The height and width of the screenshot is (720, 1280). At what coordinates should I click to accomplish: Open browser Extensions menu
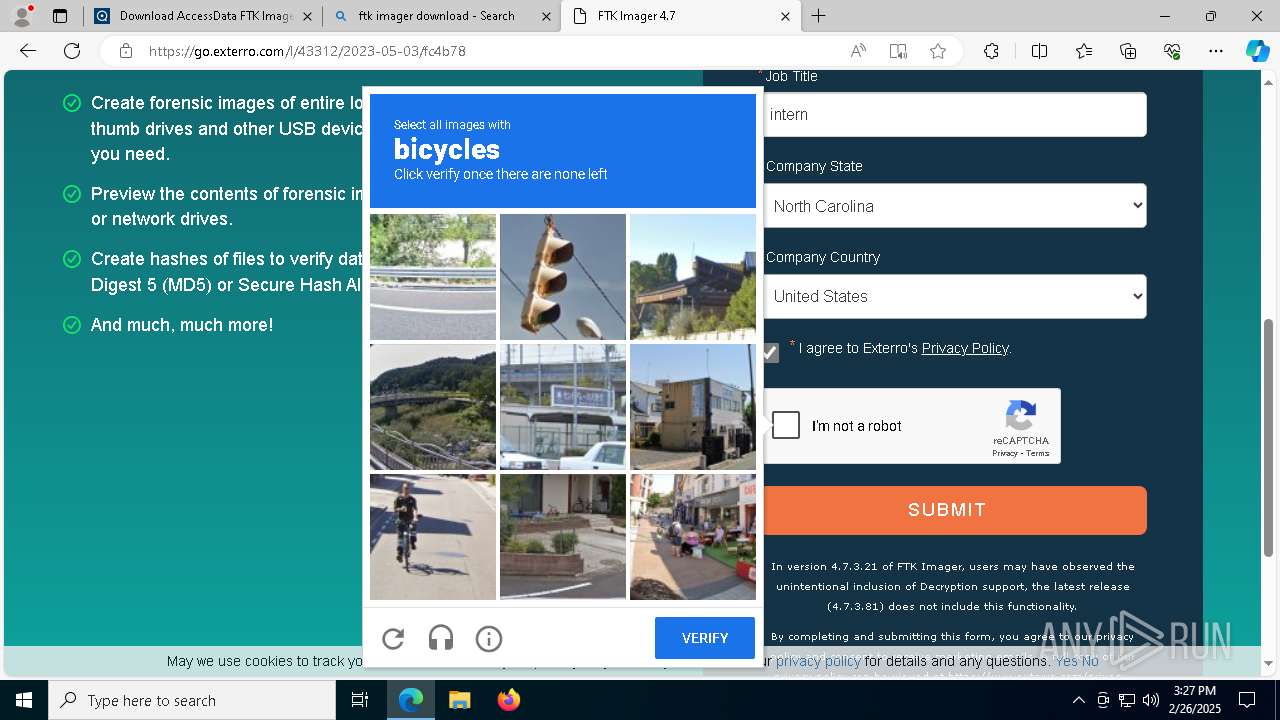991,51
